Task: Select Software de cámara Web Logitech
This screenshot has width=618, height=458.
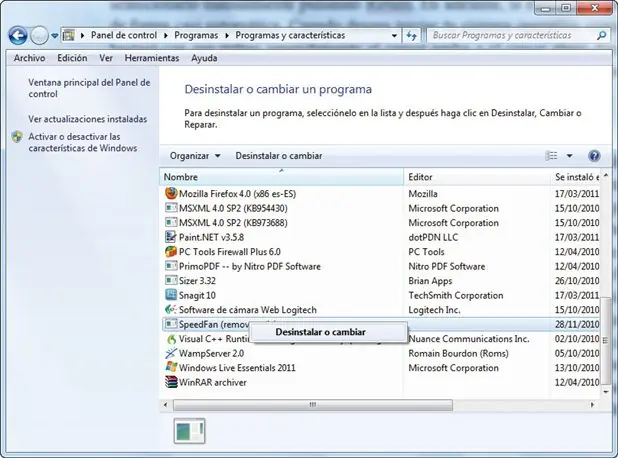Action: [248, 310]
